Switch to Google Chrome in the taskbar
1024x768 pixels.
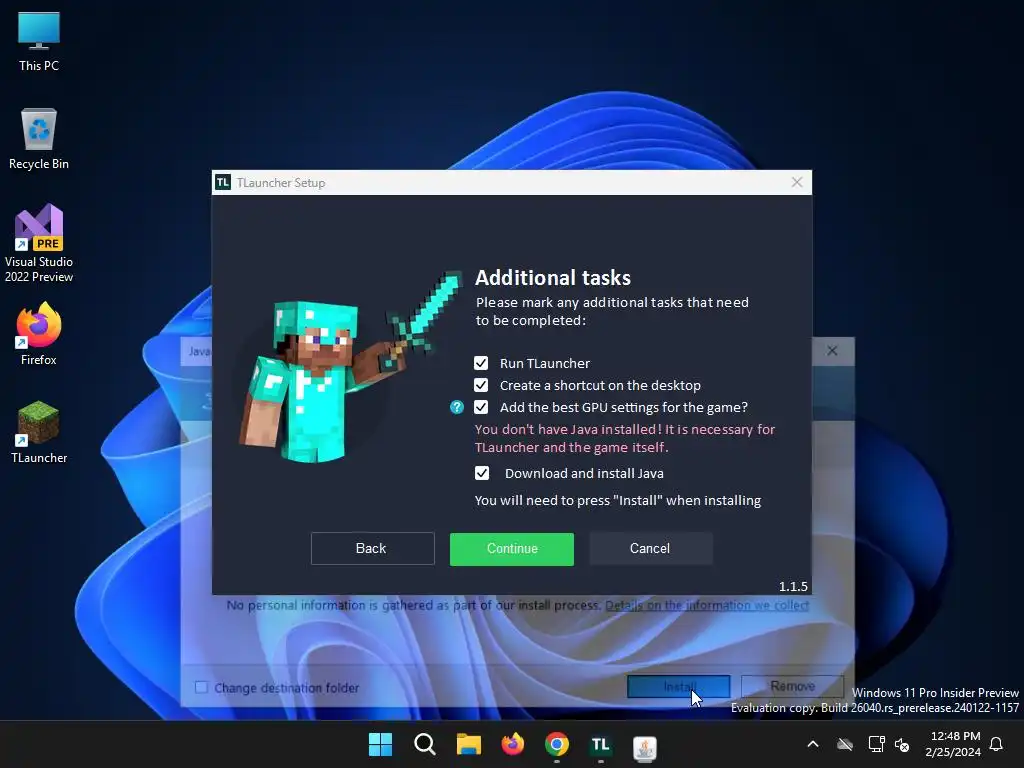pyautogui.click(x=556, y=744)
